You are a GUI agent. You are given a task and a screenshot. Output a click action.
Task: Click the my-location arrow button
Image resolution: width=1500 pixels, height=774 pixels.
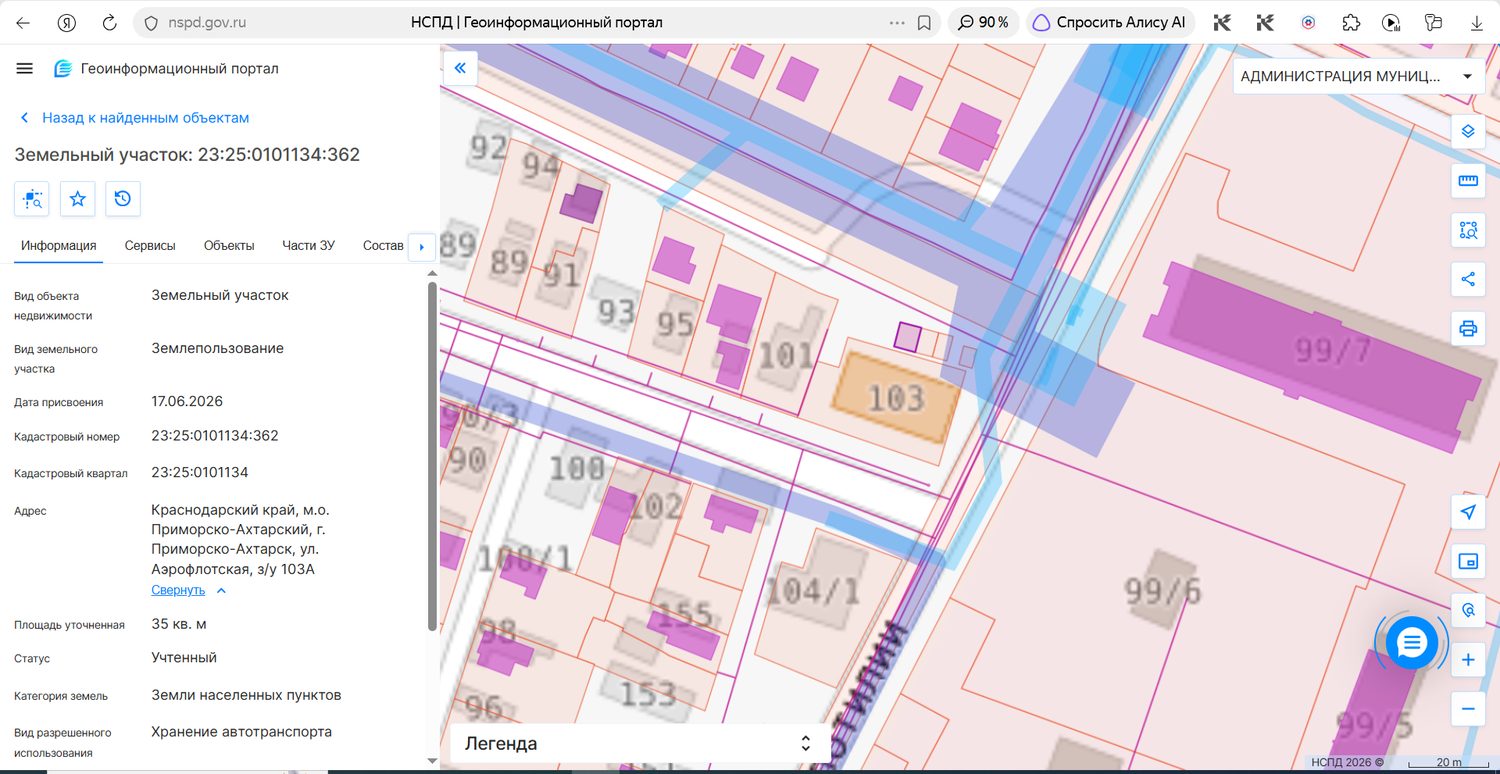[x=1468, y=512]
